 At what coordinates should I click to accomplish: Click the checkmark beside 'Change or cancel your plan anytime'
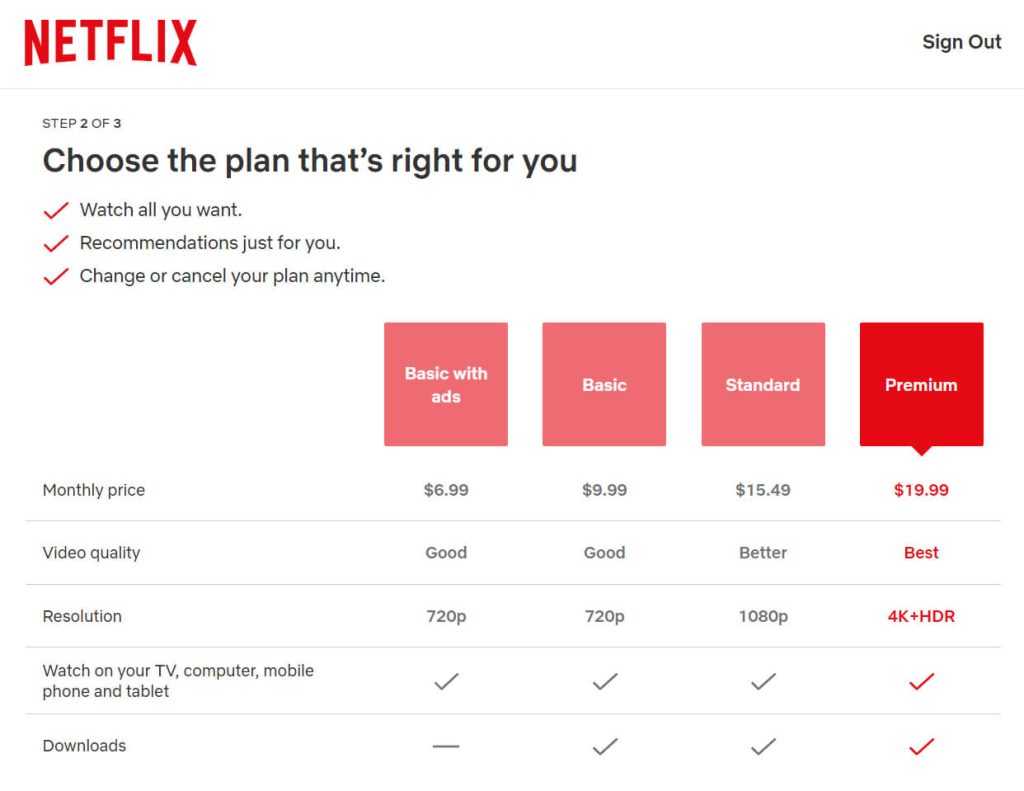[x=55, y=276]
